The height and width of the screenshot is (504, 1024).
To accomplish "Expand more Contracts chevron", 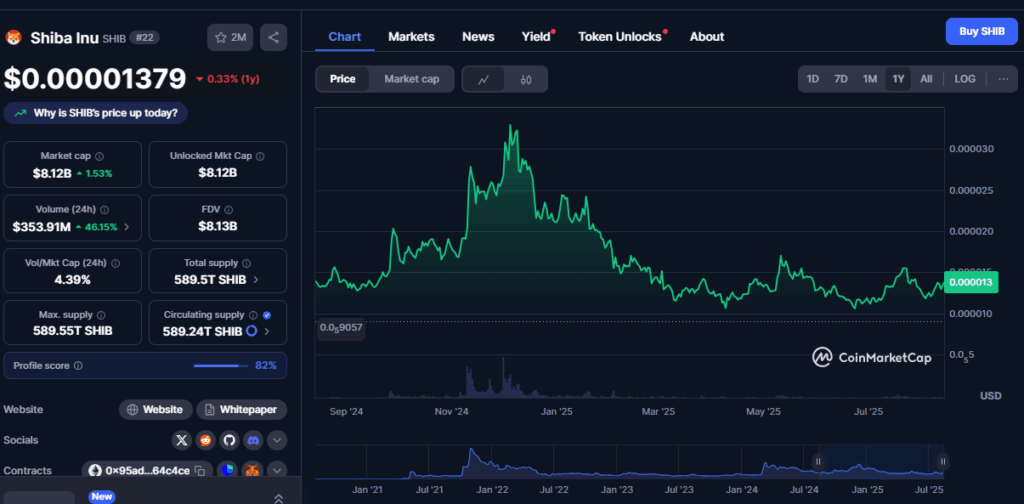I will tap(277, 470).
